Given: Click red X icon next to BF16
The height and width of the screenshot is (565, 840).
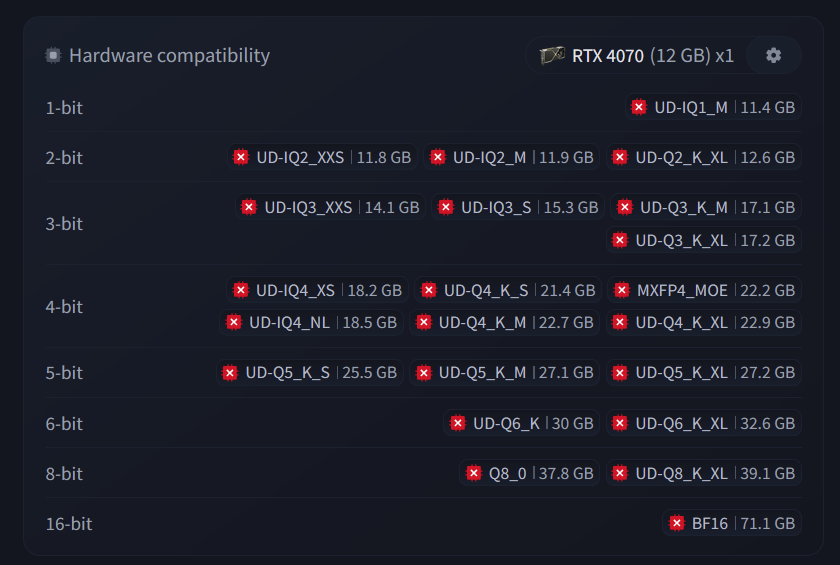Looking at the screenshot, I should (677, 523).
